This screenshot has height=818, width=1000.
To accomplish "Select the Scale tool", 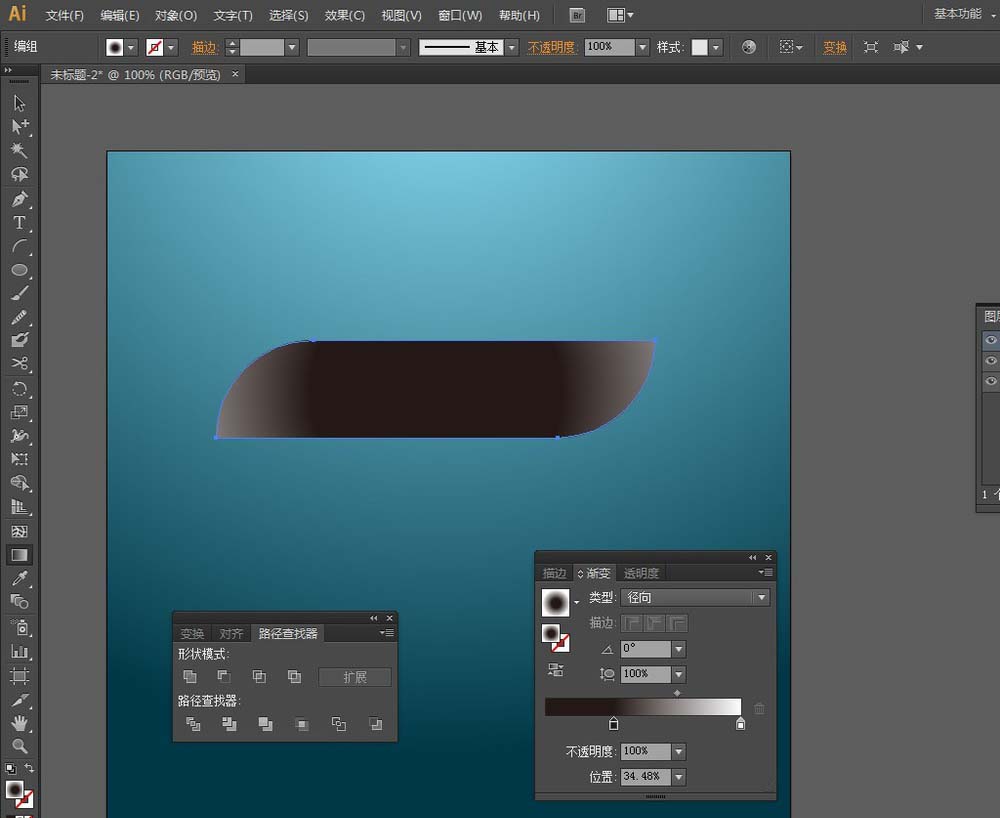I will (x=19, y=412).
